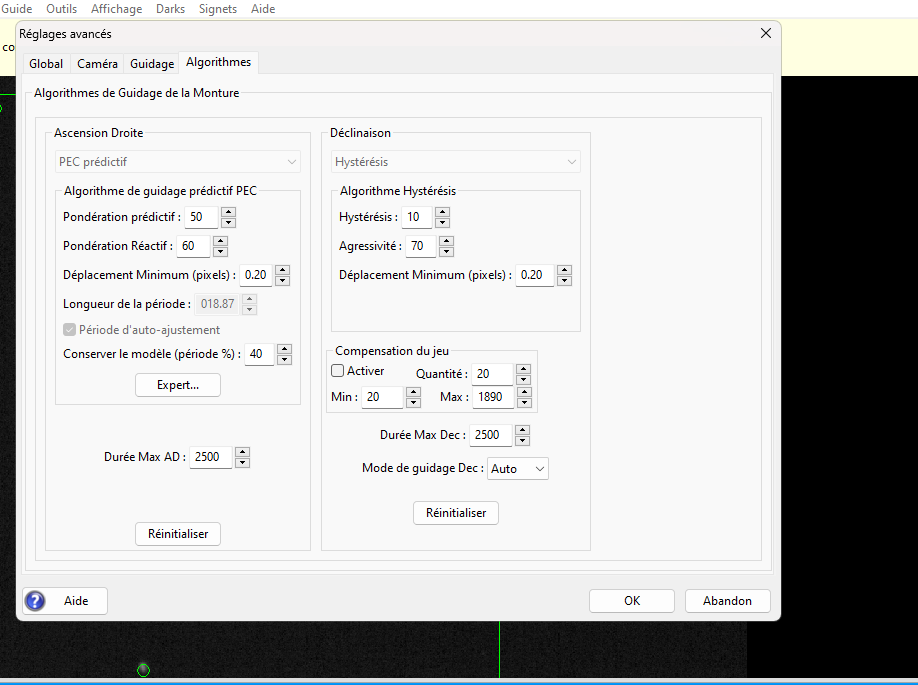Switch to the Global tab
This screenshot has width=918, height=685.
[46, 63]
